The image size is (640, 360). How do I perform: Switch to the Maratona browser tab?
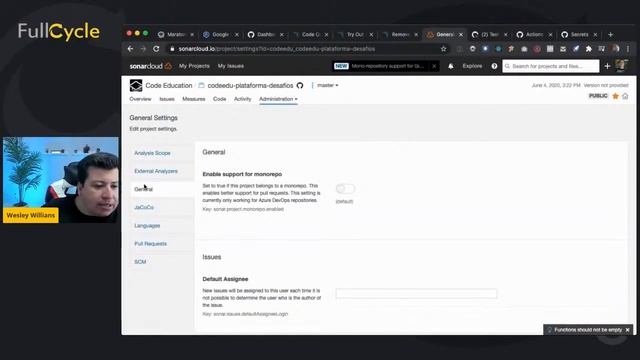(176, 35)
